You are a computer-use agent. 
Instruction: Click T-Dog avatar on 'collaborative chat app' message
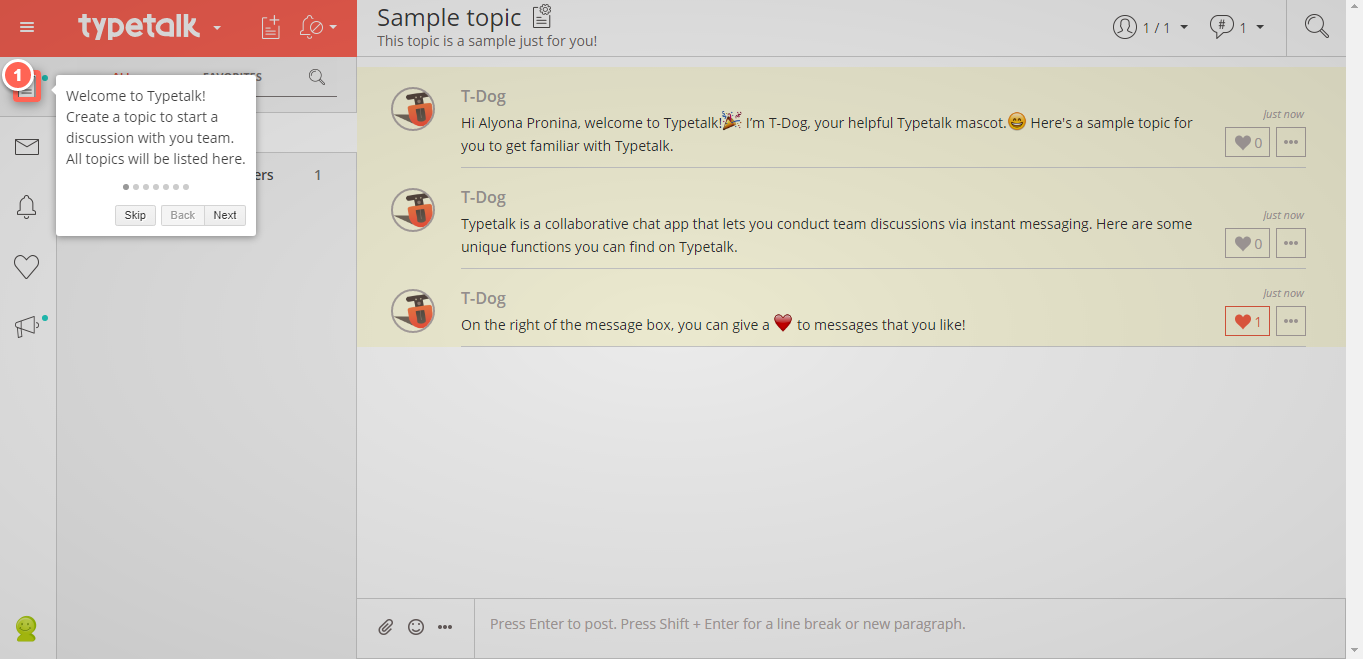coord(412,210)
